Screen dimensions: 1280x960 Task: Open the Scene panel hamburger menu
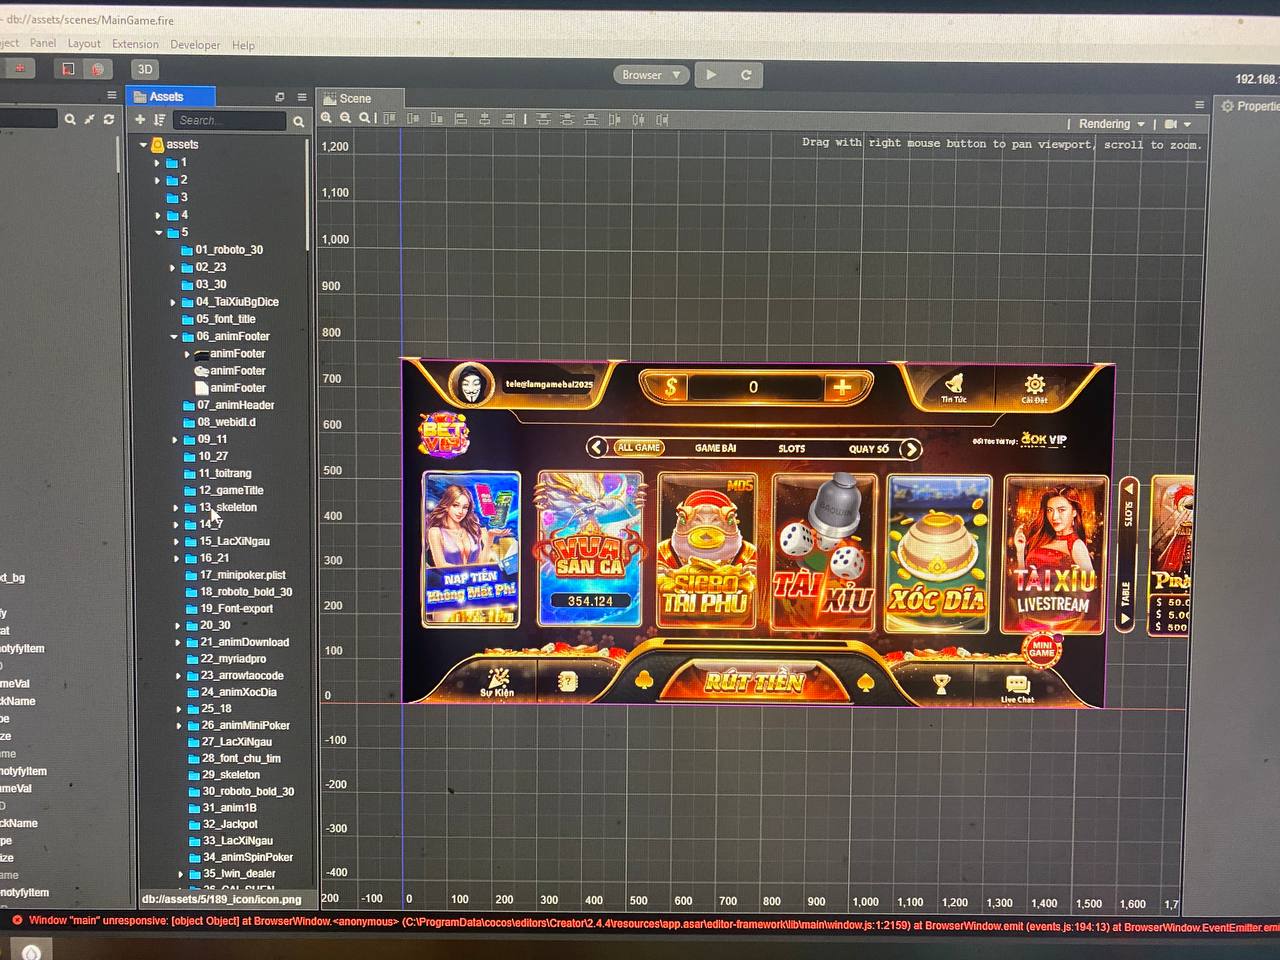[1199, 104]
